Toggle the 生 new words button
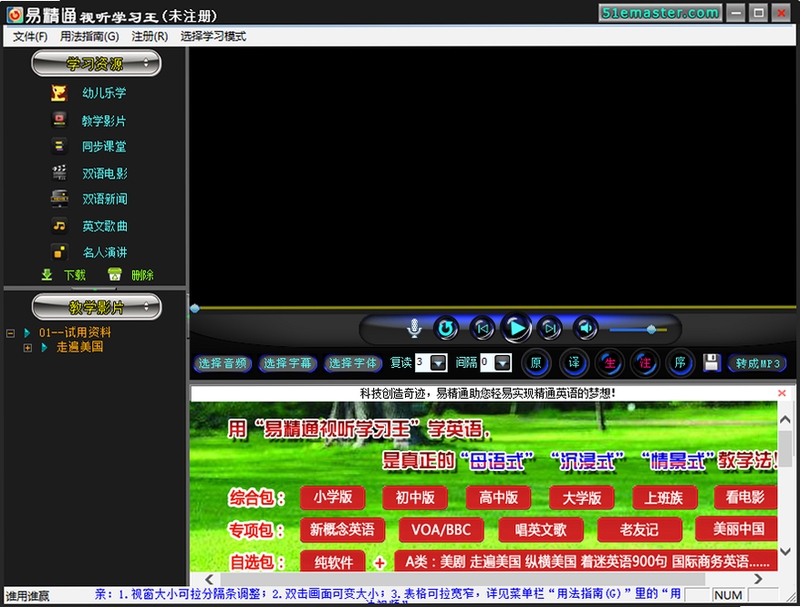800x607 pixels. [x=610, y=363]
